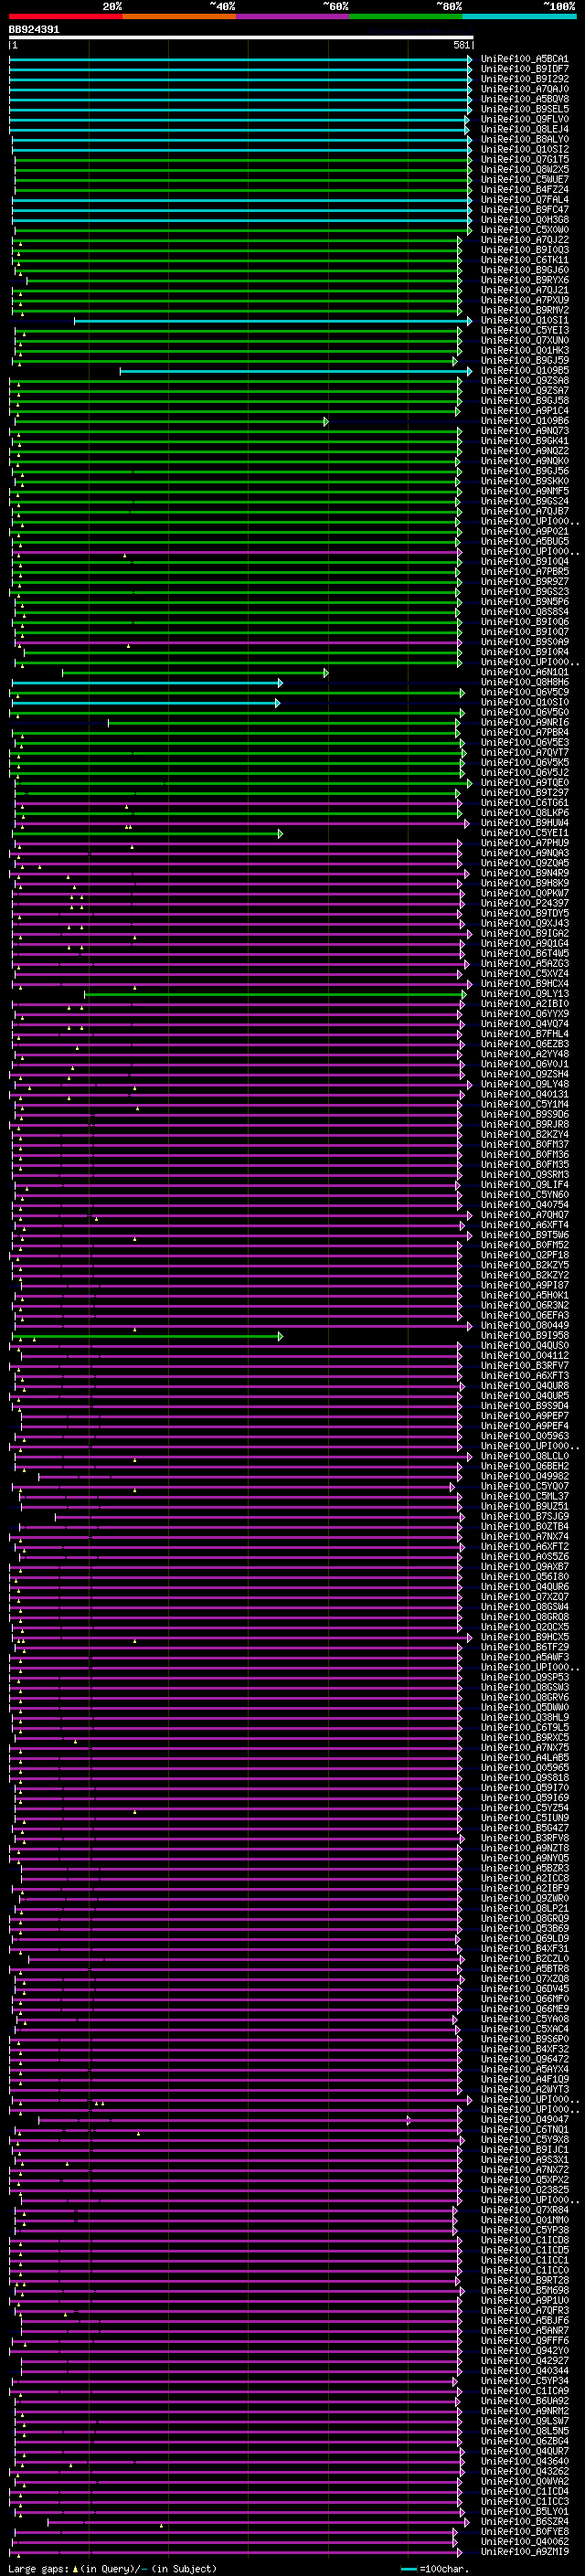The width and height of the screenshot is (585, 2576).
Task: Click hit label UniRef100_Q9FLV0
Action: click(525, 119)
